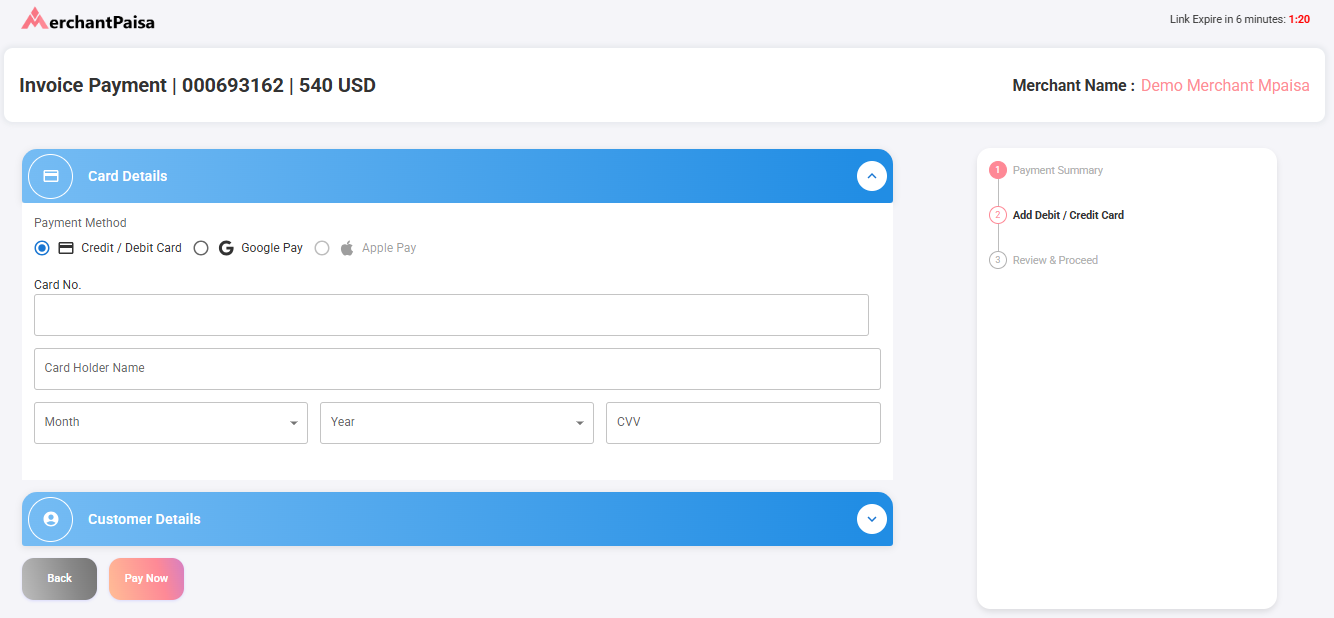Screen dimensions: 1334x618
Task: Choose the Google Pay radio option
Action: point(201,248)
